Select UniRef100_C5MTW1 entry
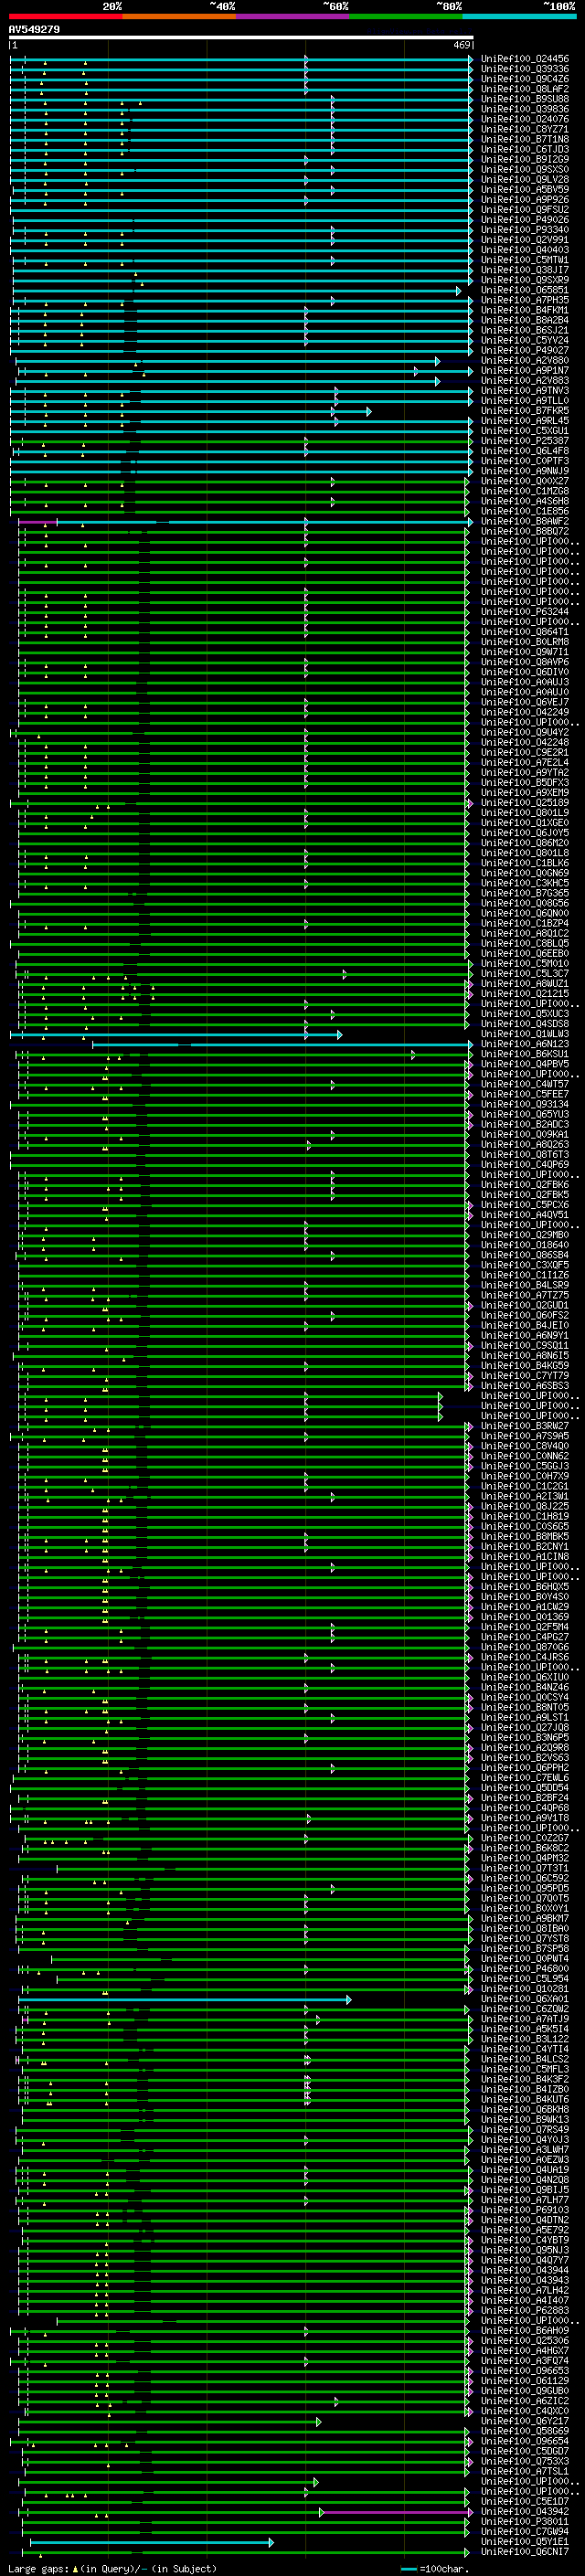The height and width of the screenshot is (2576, 585). tap(525, 260)
